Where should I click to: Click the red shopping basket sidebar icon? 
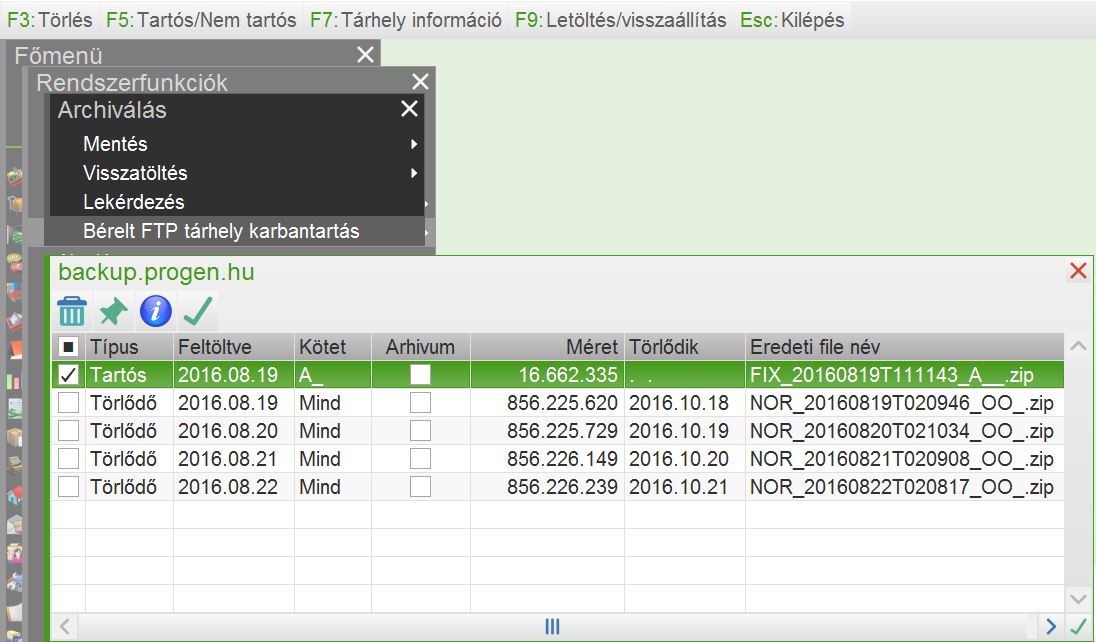point(14,176)
